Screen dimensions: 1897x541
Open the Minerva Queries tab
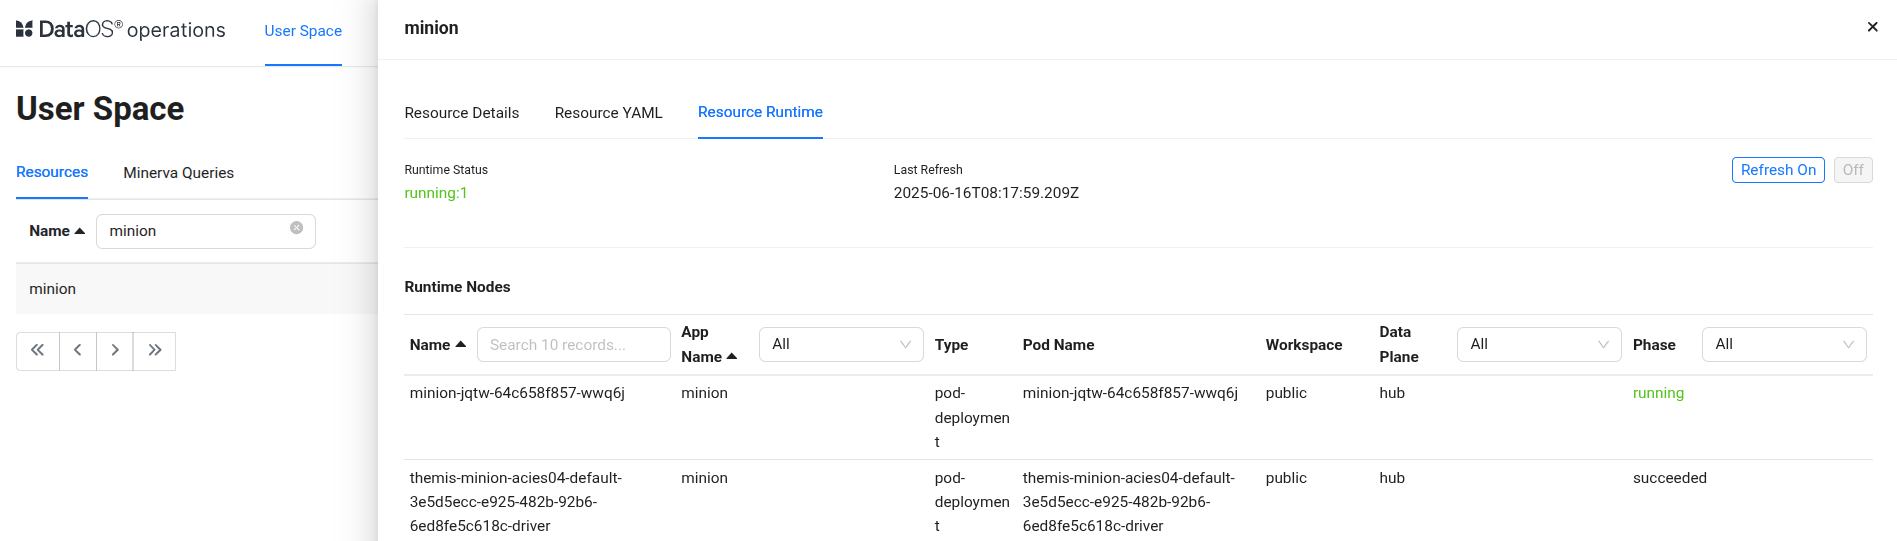coord(178,173)
